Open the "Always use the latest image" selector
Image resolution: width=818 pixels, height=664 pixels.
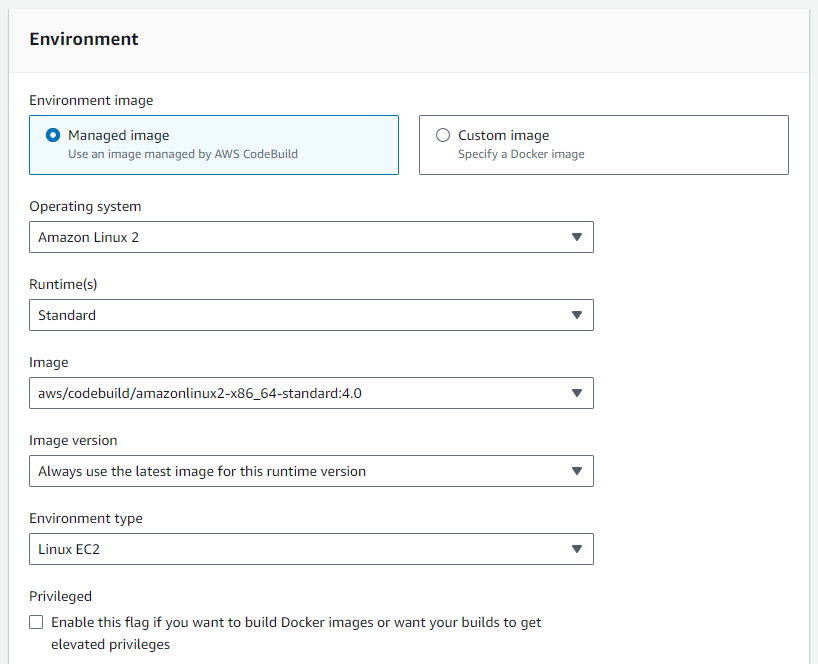coord(300,471)
